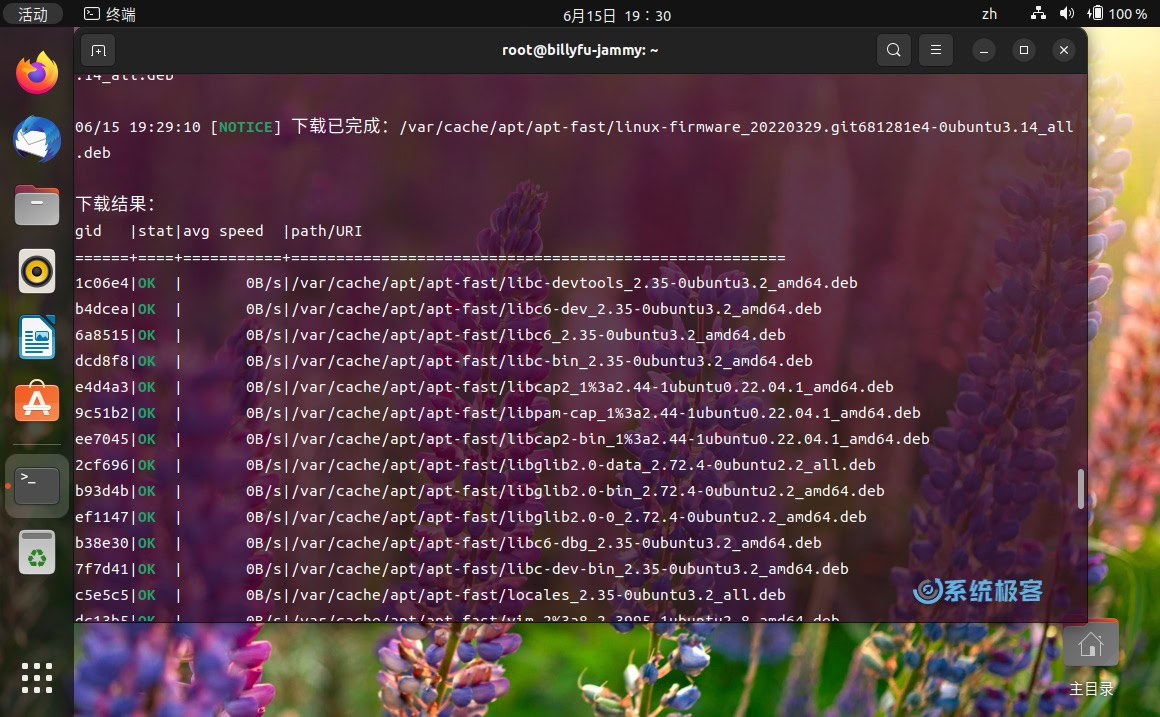Click the Terminal icon in the dock

click(x=37, y=485)
